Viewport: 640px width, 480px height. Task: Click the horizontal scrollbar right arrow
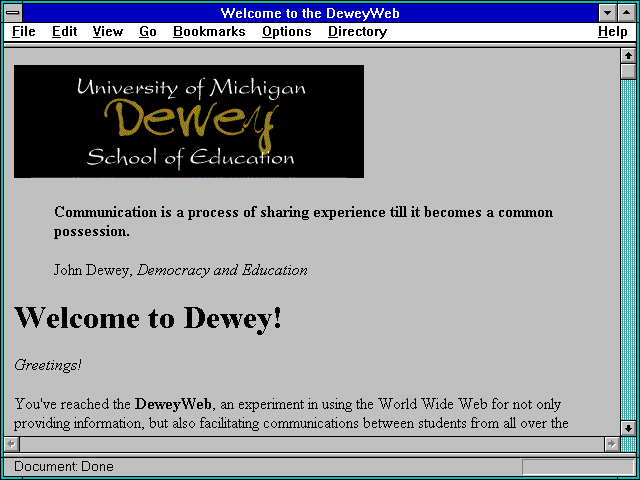click(611, 444)
